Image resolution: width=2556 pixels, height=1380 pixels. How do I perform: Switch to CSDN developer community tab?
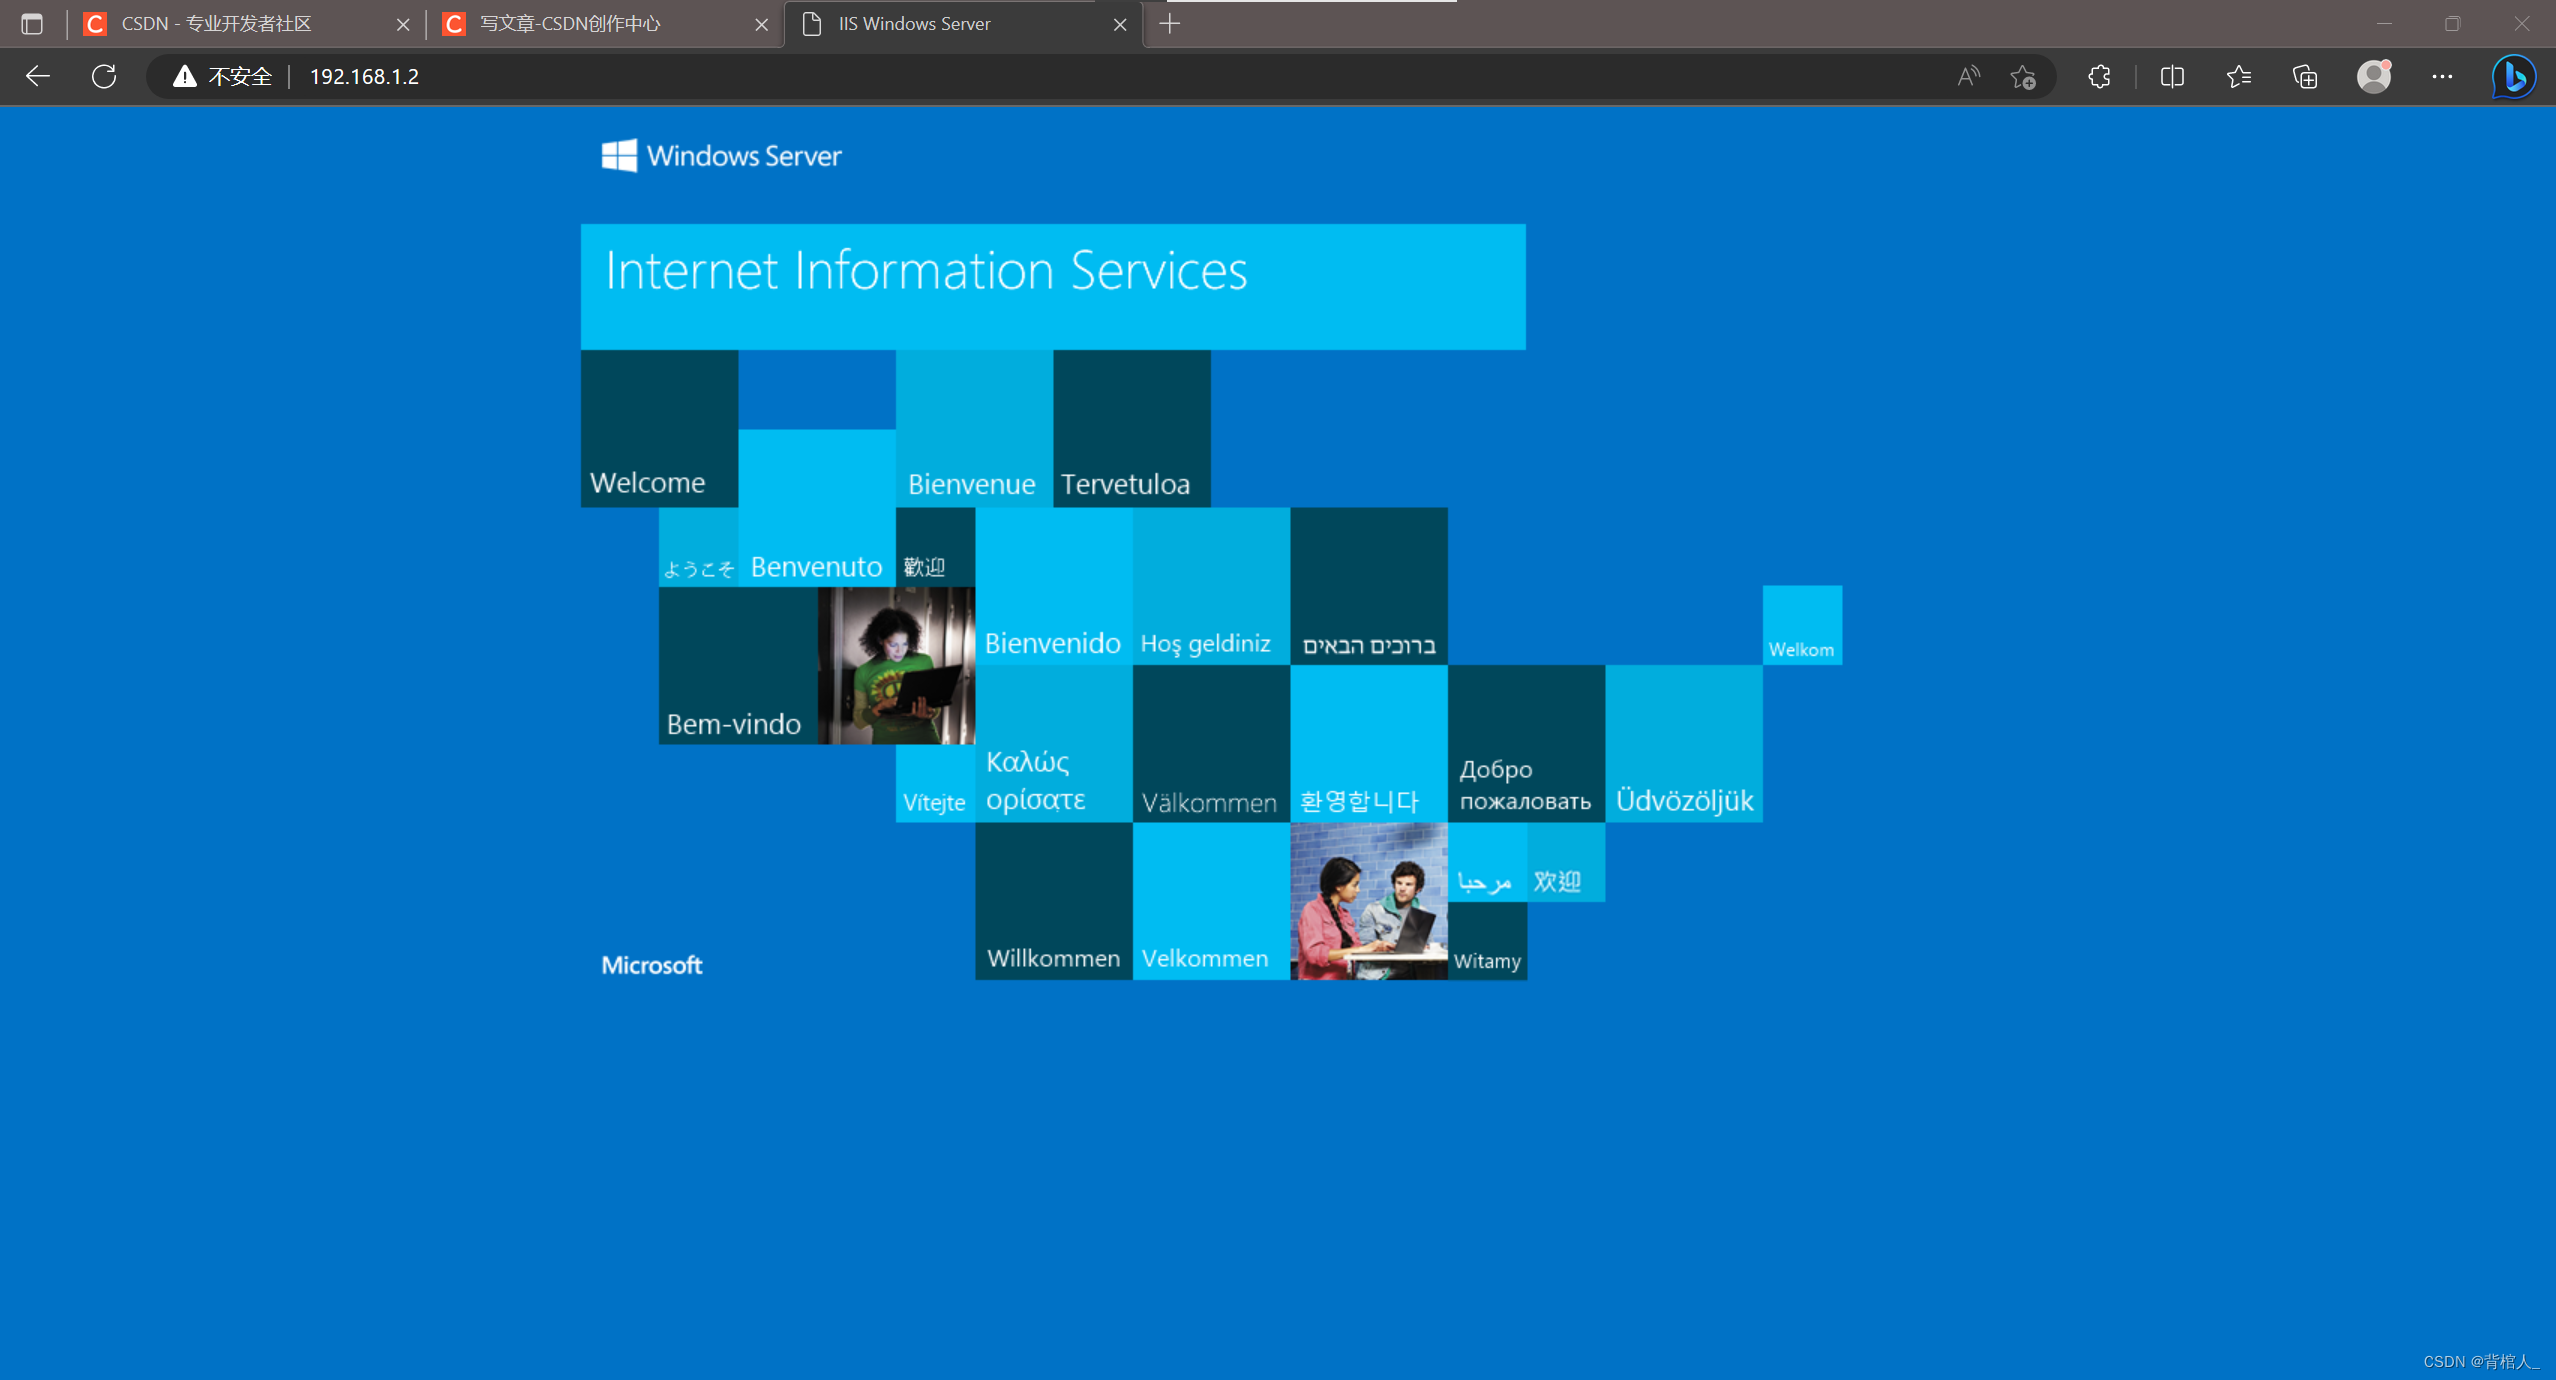point(216,24)
